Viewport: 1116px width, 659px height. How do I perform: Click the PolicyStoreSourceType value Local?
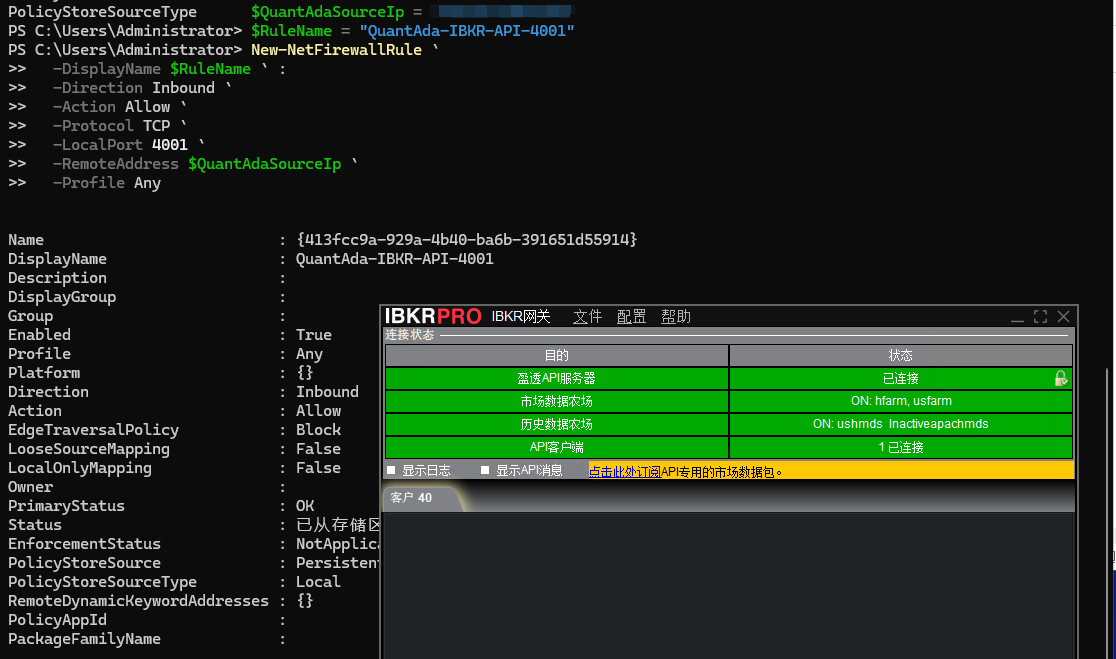318,581
